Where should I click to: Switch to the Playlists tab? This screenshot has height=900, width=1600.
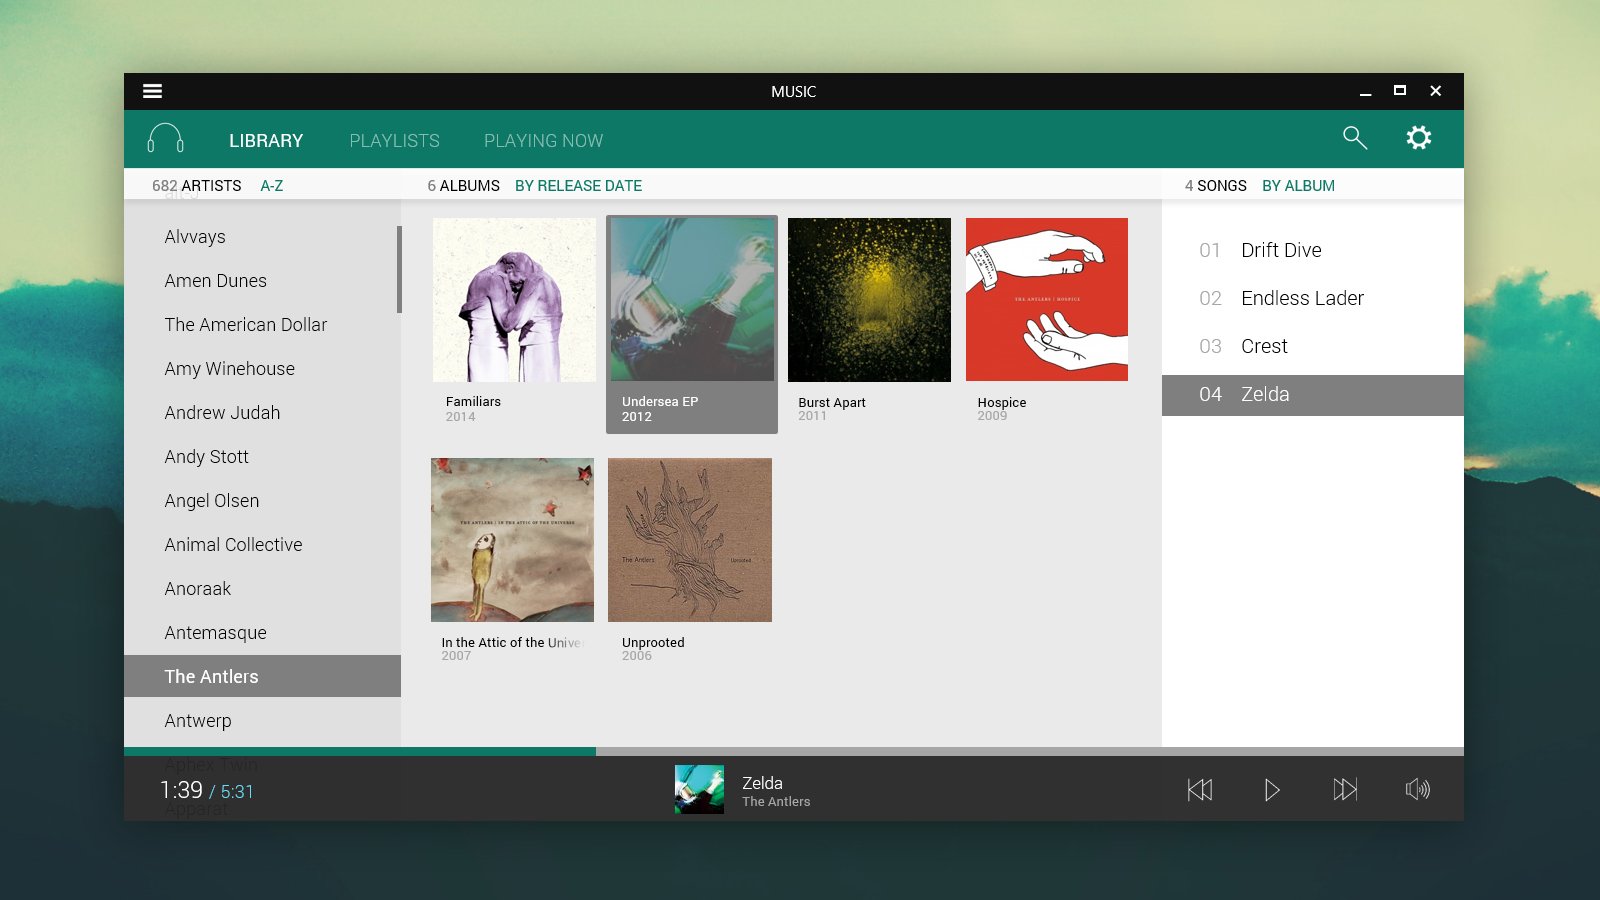(x=394, y=141)
